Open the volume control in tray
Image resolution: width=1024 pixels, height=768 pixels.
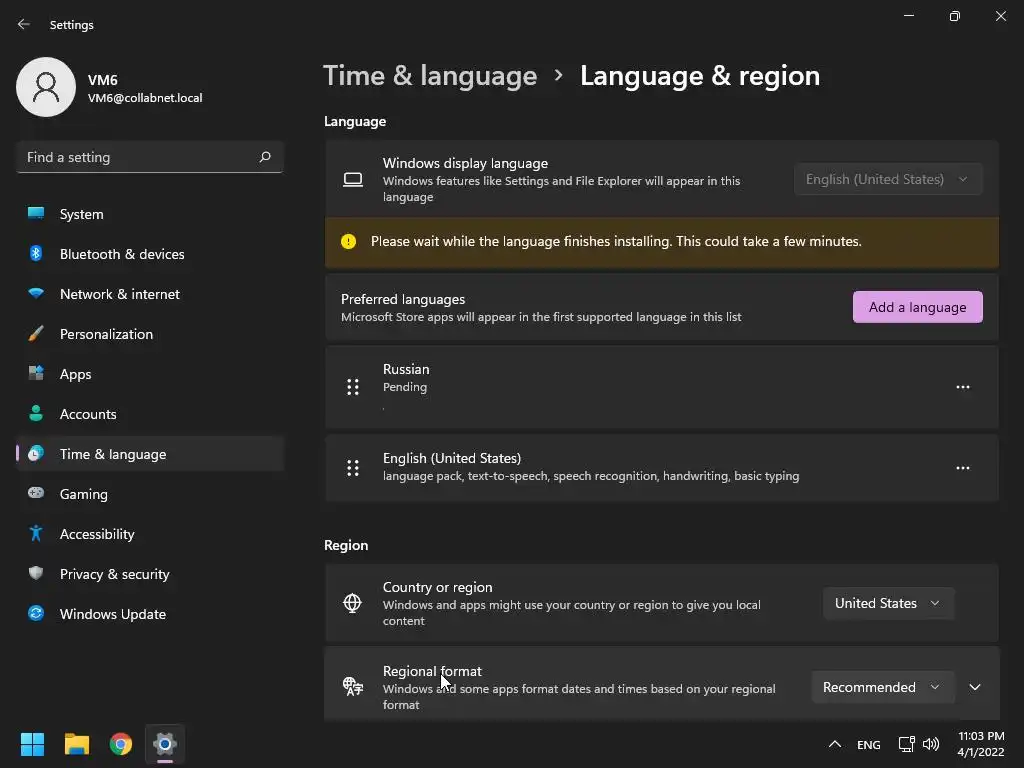[931, 744]
